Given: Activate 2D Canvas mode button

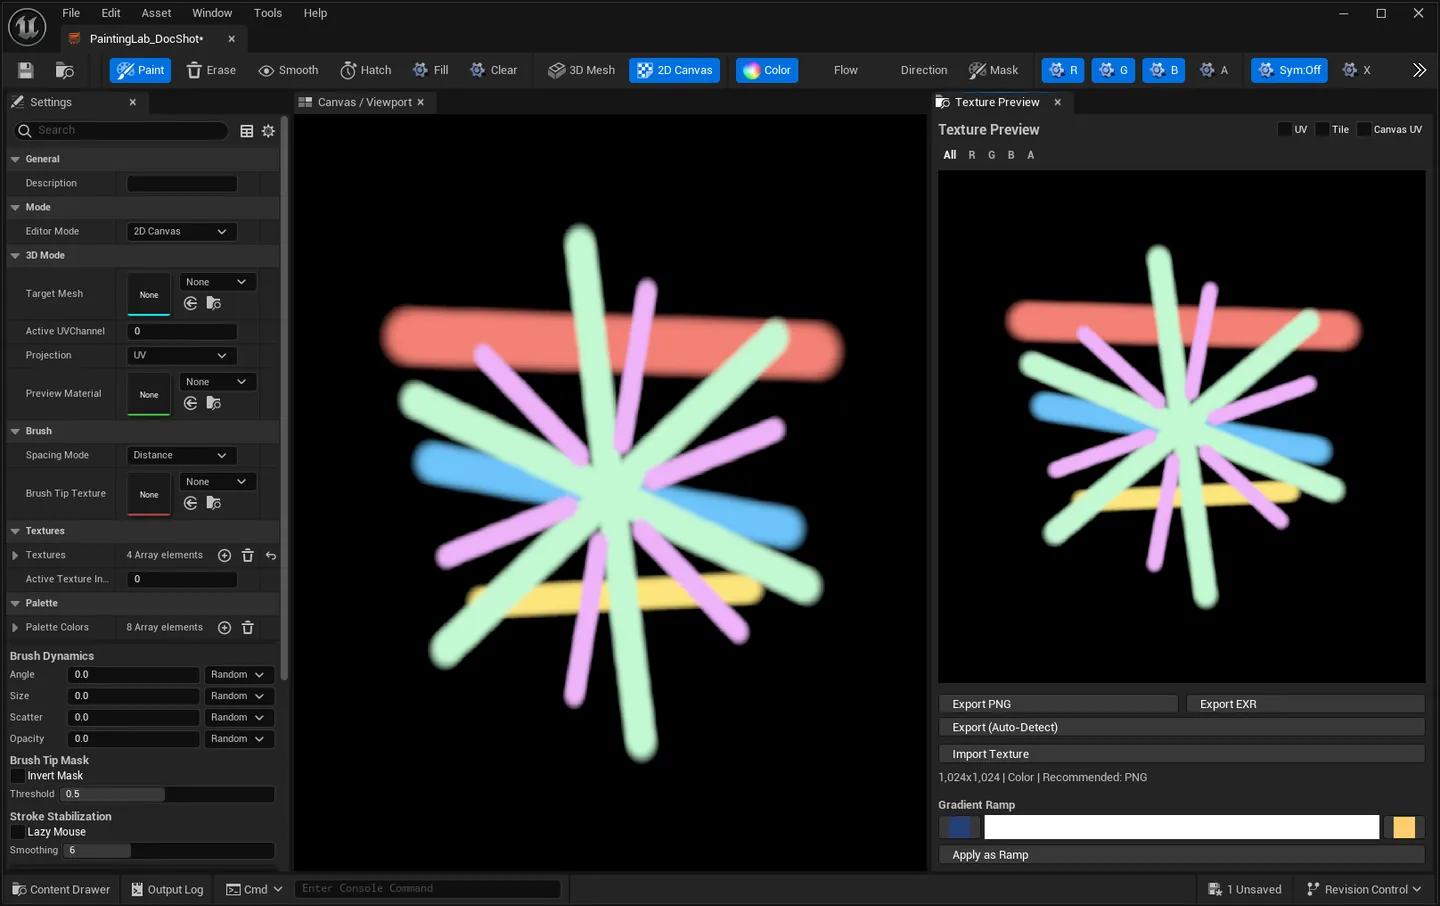Looking at the screenshot, I should tap(675, 70).
